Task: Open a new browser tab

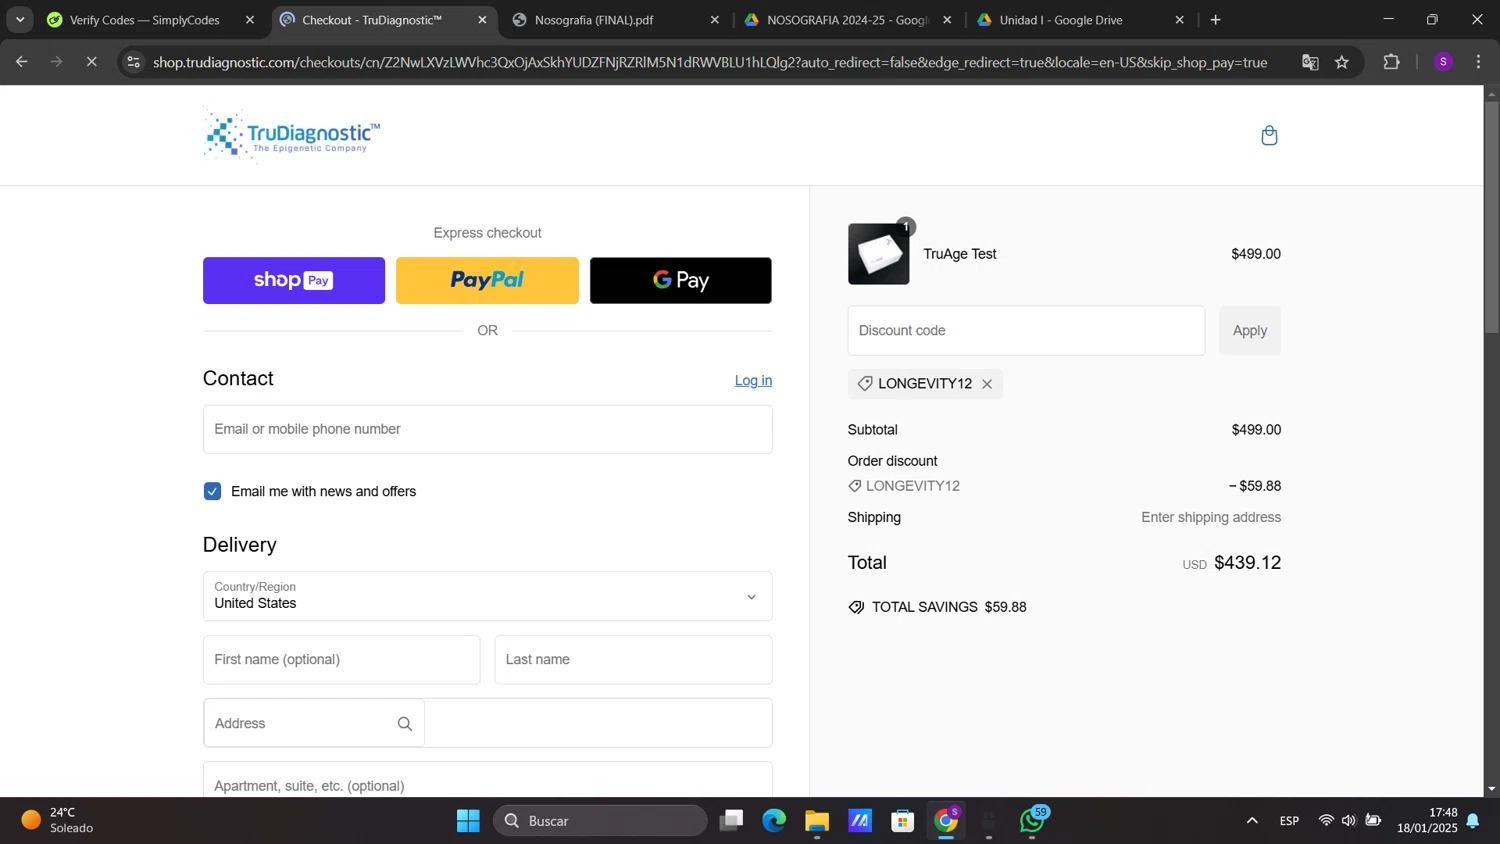Action: 1216,20
